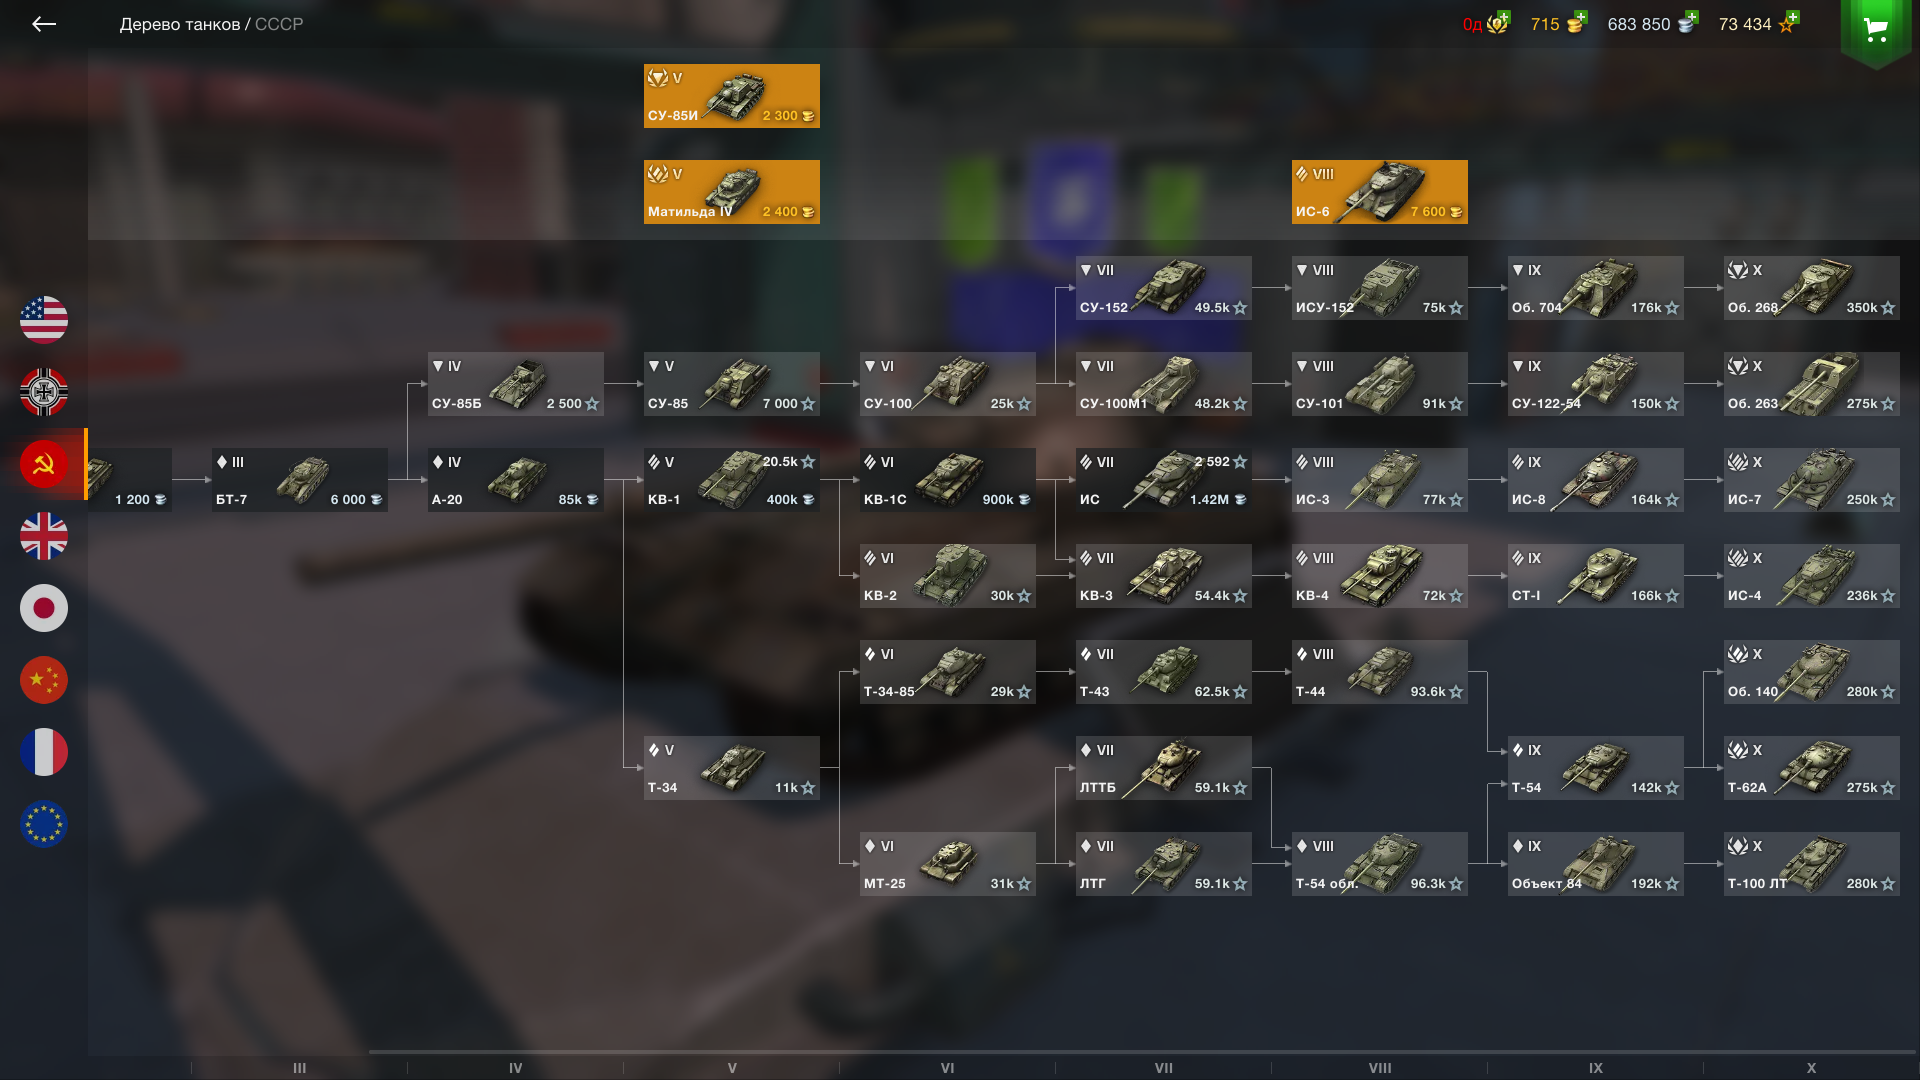Click the Дерево танков breadcrumb title

[180, 24]
